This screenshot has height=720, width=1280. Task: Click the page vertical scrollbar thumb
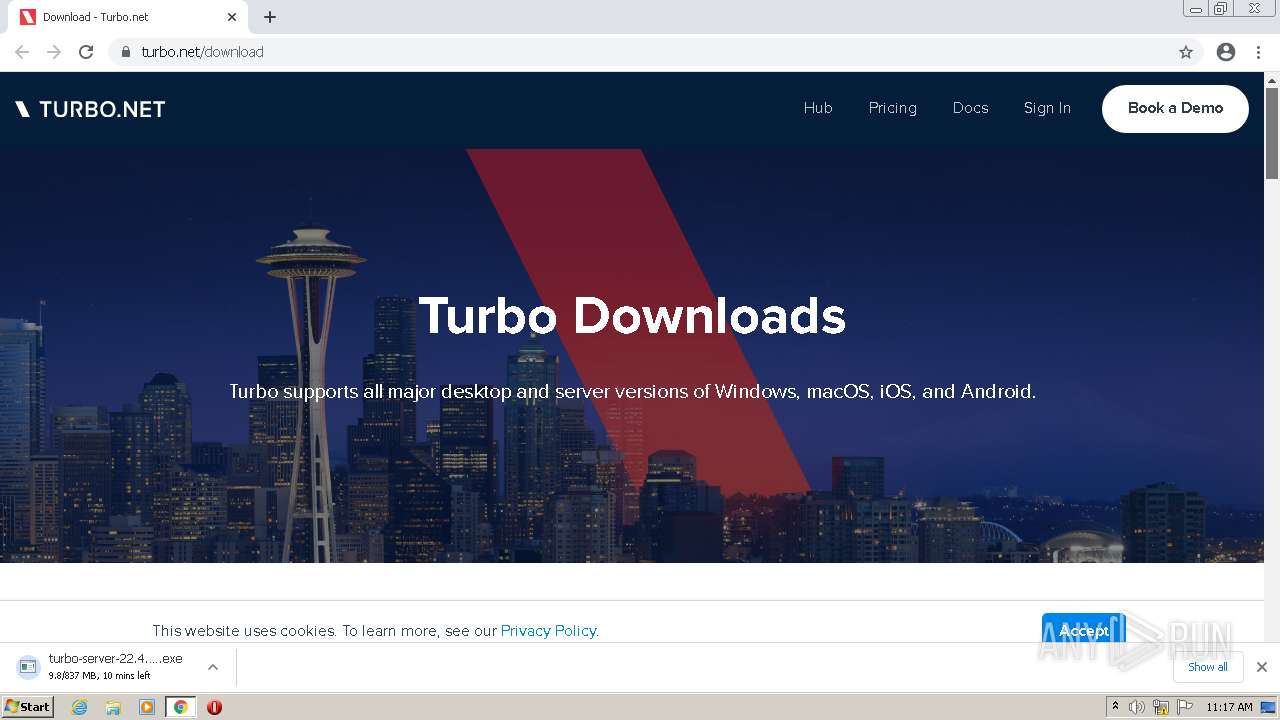1272,133
